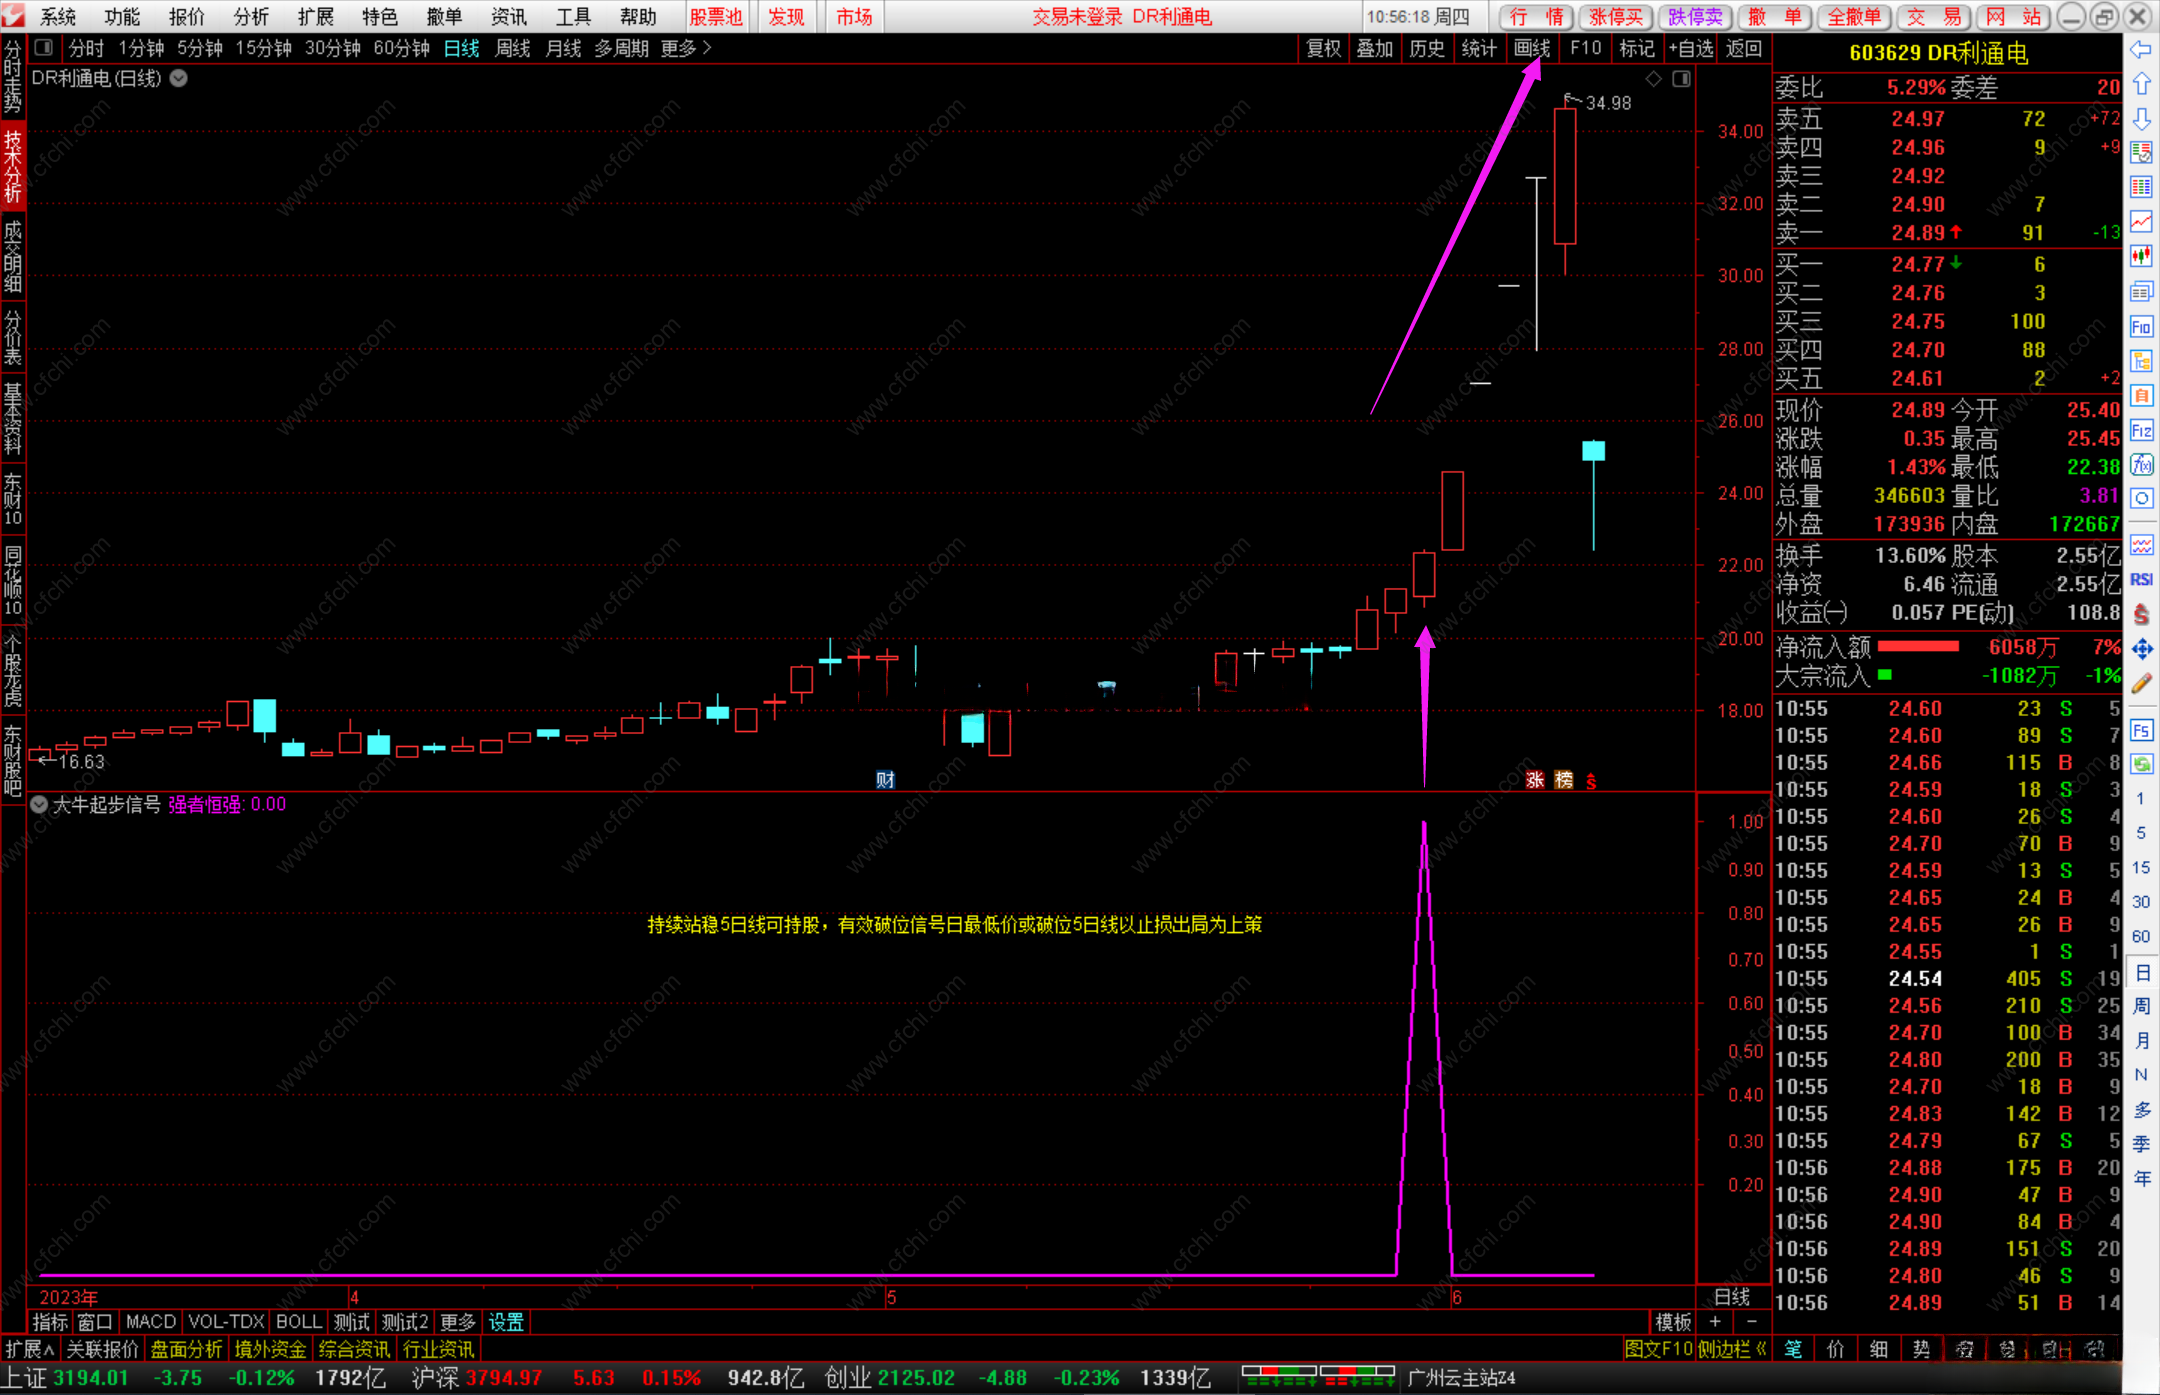This screenshot has height=1395, width=2160.
Task: Open the 分析 menu
Action: tap(250, 17)
